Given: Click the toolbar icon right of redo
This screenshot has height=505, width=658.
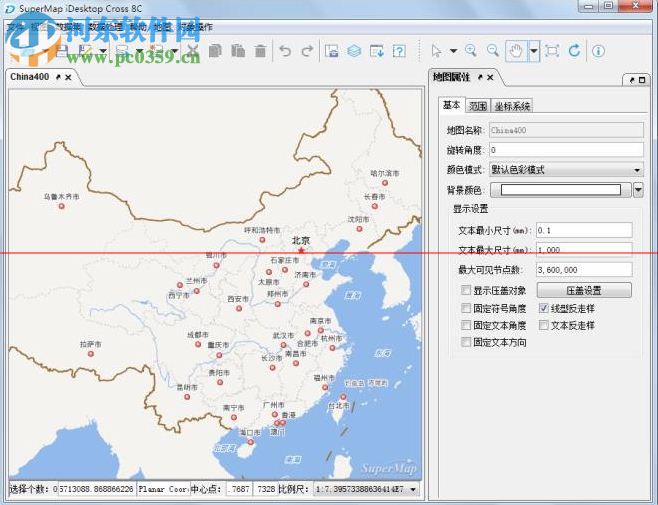Looking at the screenshot, I should pos(332,51).
